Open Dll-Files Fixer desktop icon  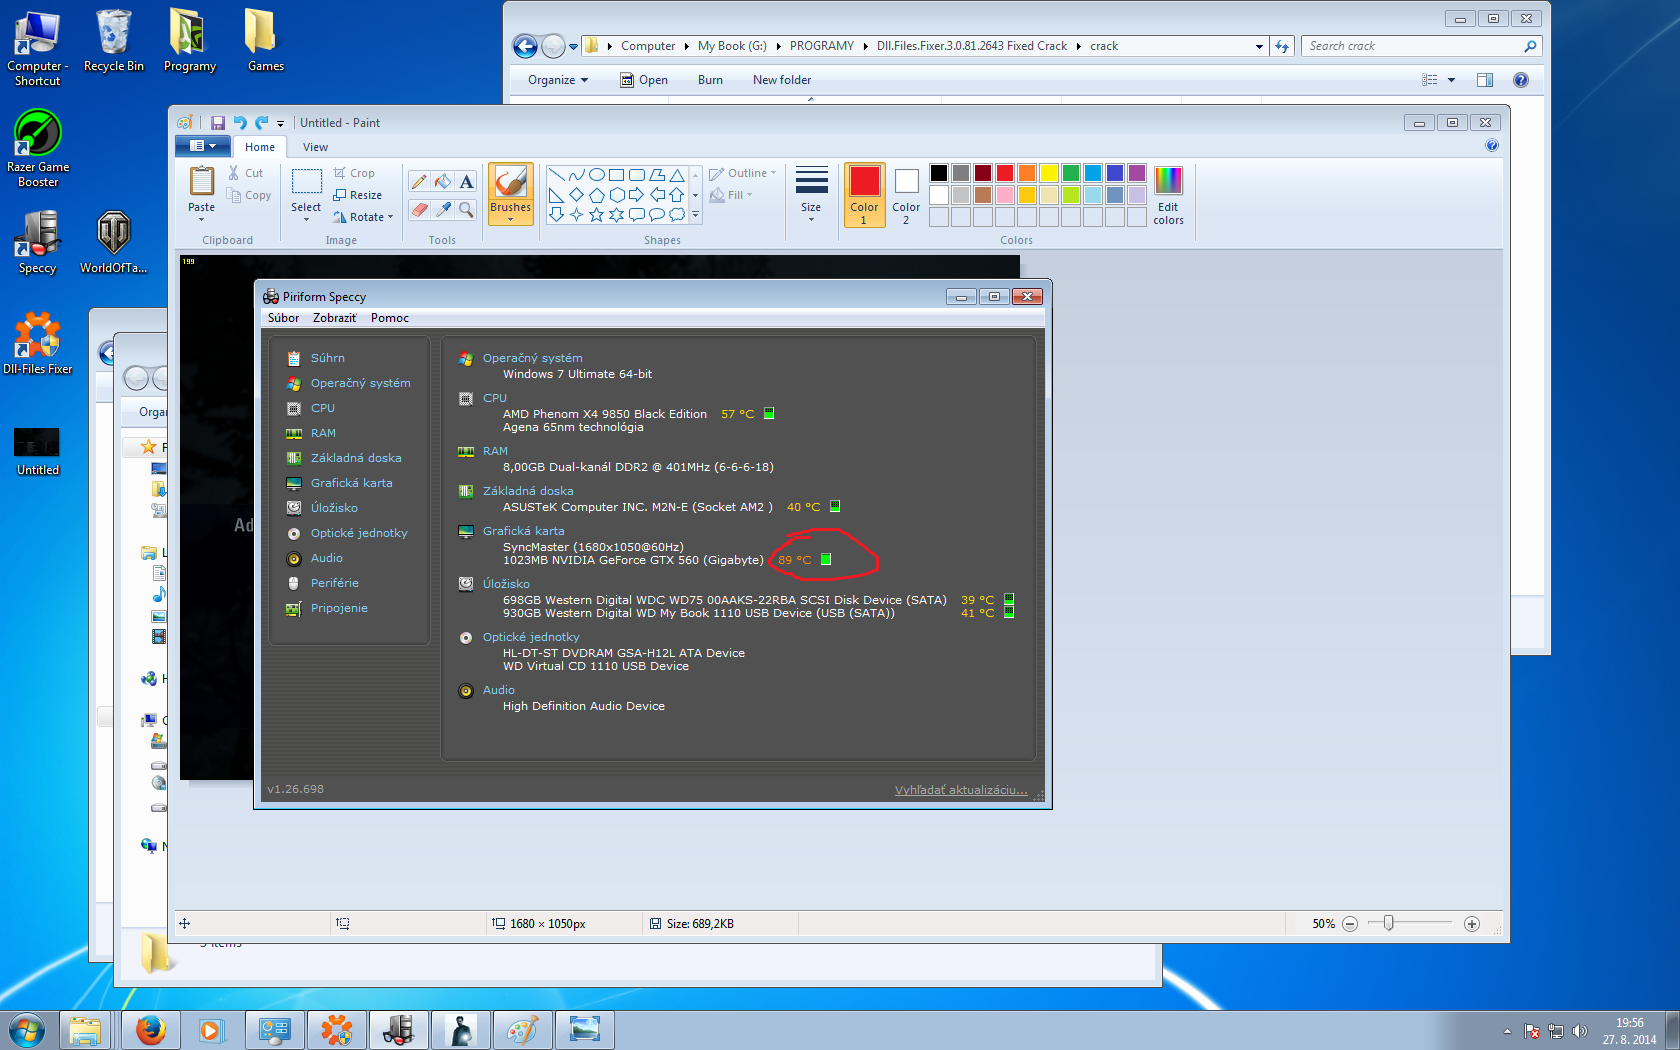coord(38,343)
